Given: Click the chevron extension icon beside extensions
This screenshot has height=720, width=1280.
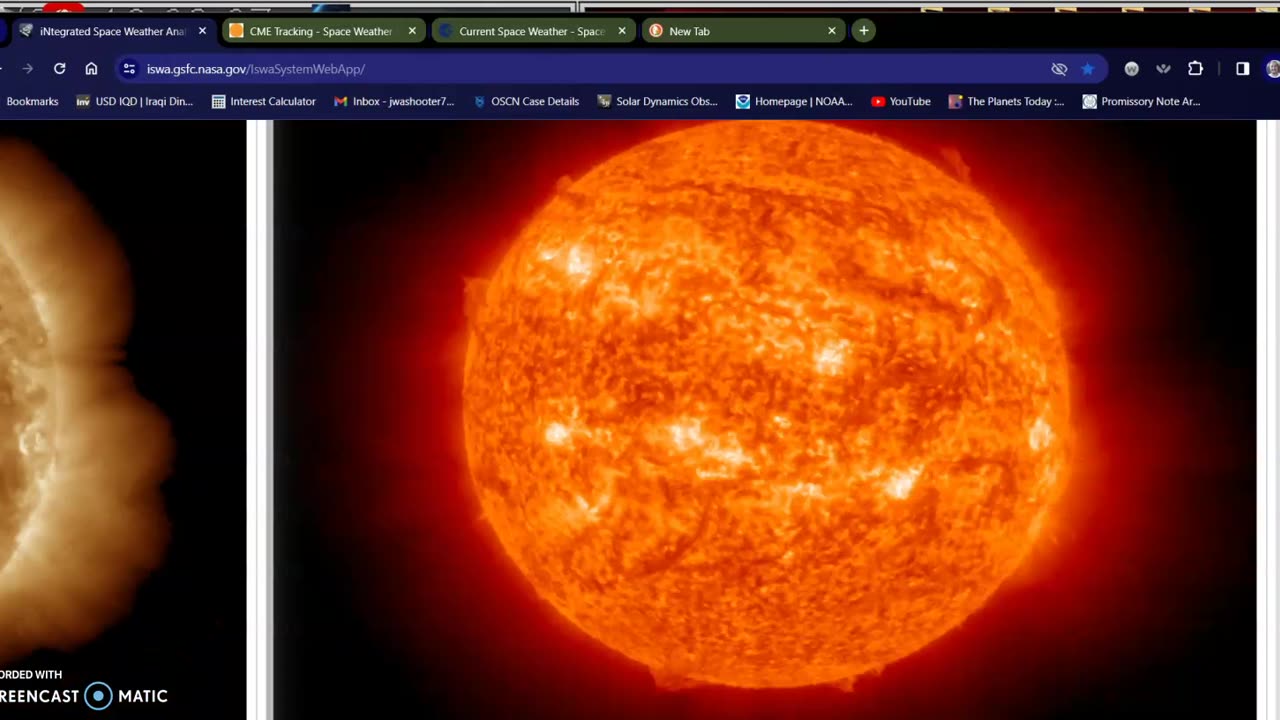Looking at the screenshot, I should [x=1163, y=69].
